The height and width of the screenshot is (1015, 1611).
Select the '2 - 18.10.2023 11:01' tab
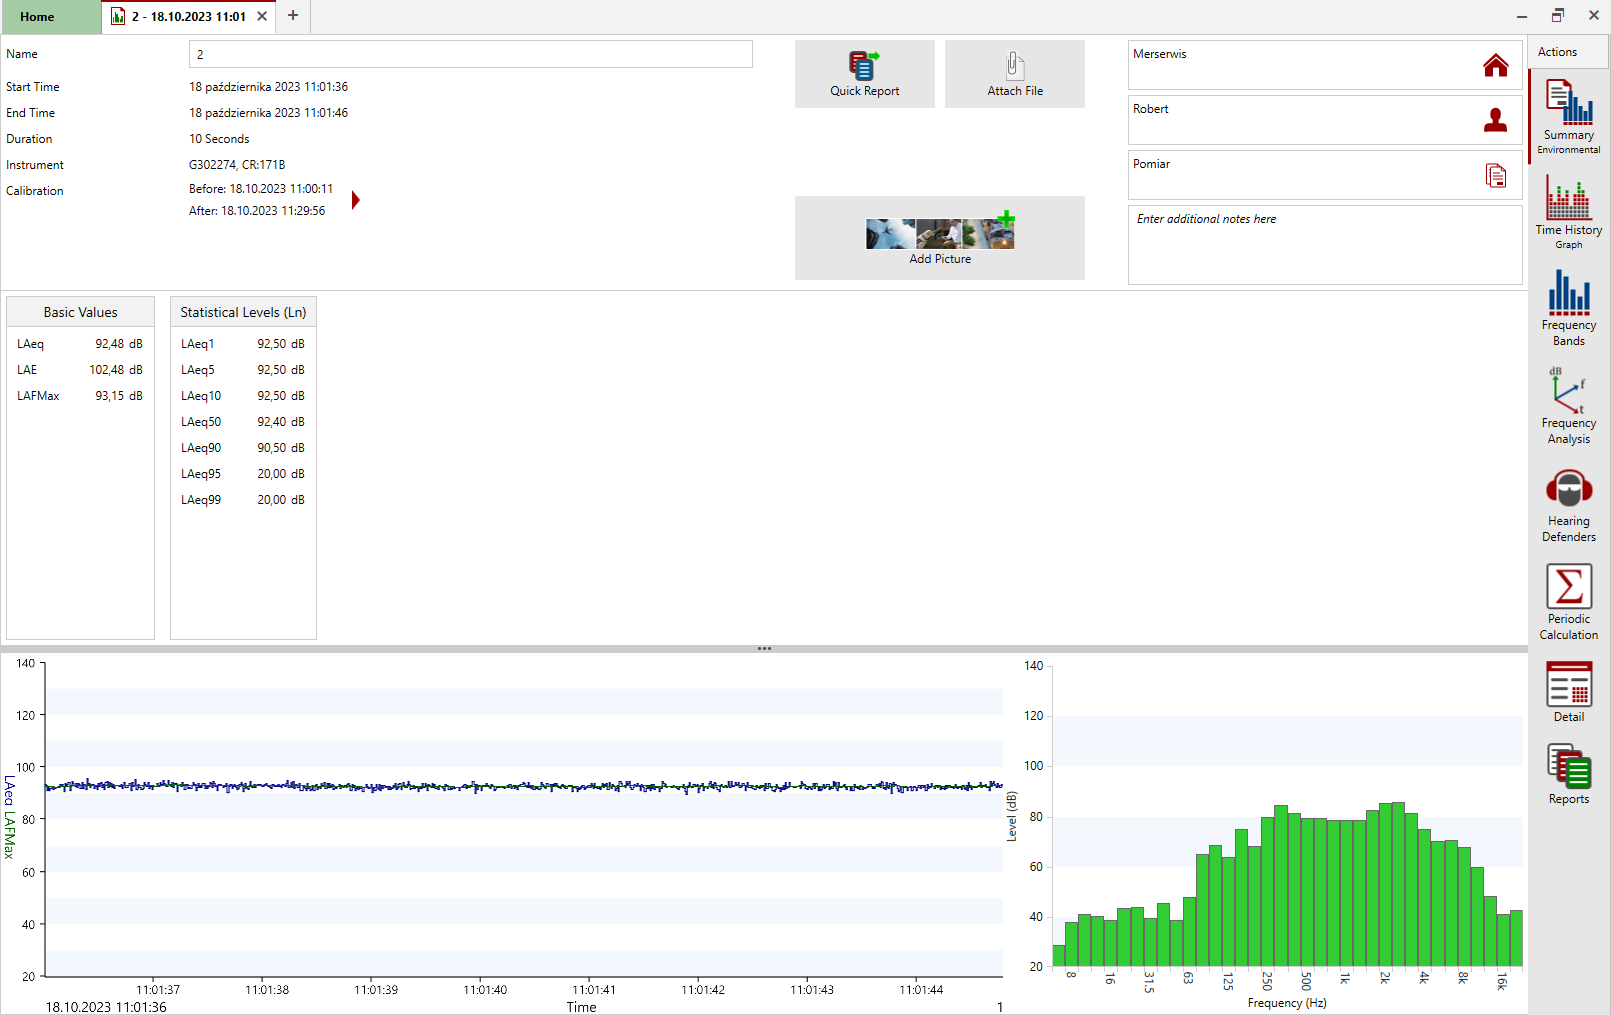tap(188, 17)
